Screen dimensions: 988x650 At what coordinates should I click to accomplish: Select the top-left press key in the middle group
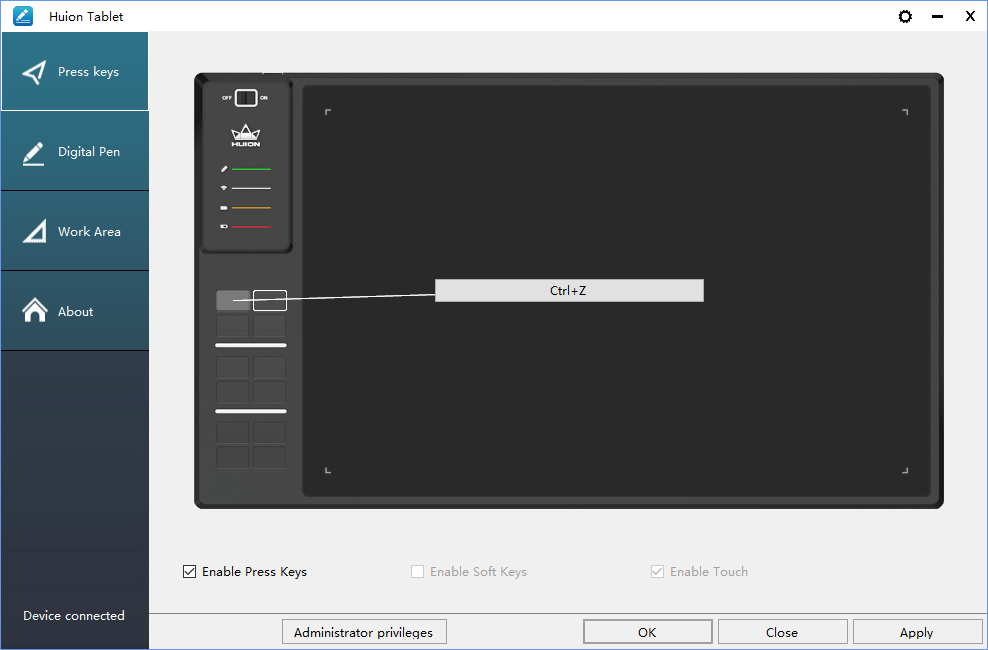(x=233, y=367)
